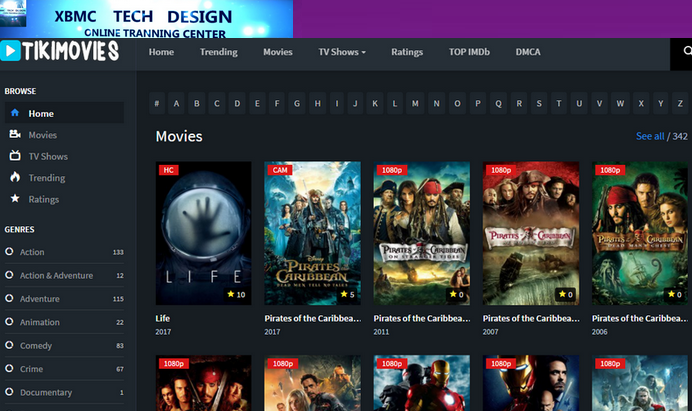Click See all movies link
Viewport: 692px width, 411px height.
650,136
